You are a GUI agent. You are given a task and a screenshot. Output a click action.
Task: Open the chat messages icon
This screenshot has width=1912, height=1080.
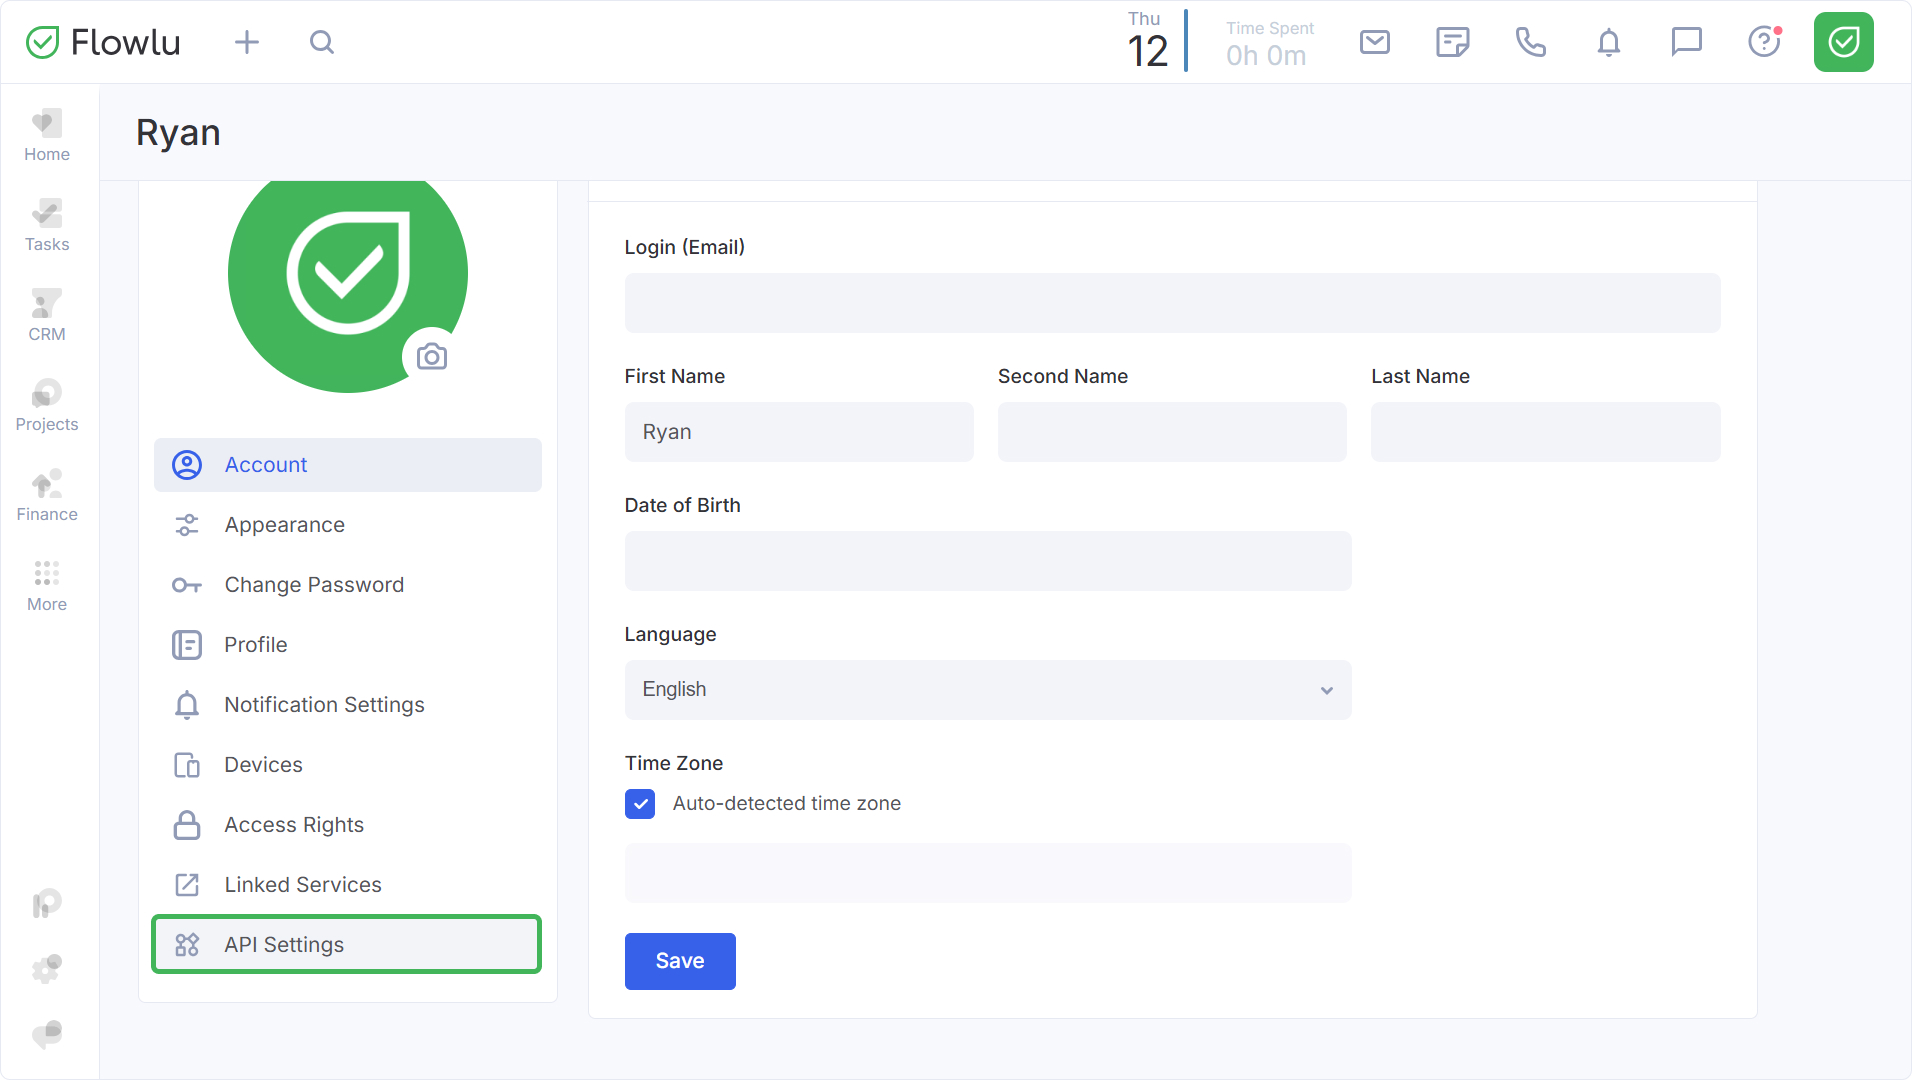[1686, 42]
